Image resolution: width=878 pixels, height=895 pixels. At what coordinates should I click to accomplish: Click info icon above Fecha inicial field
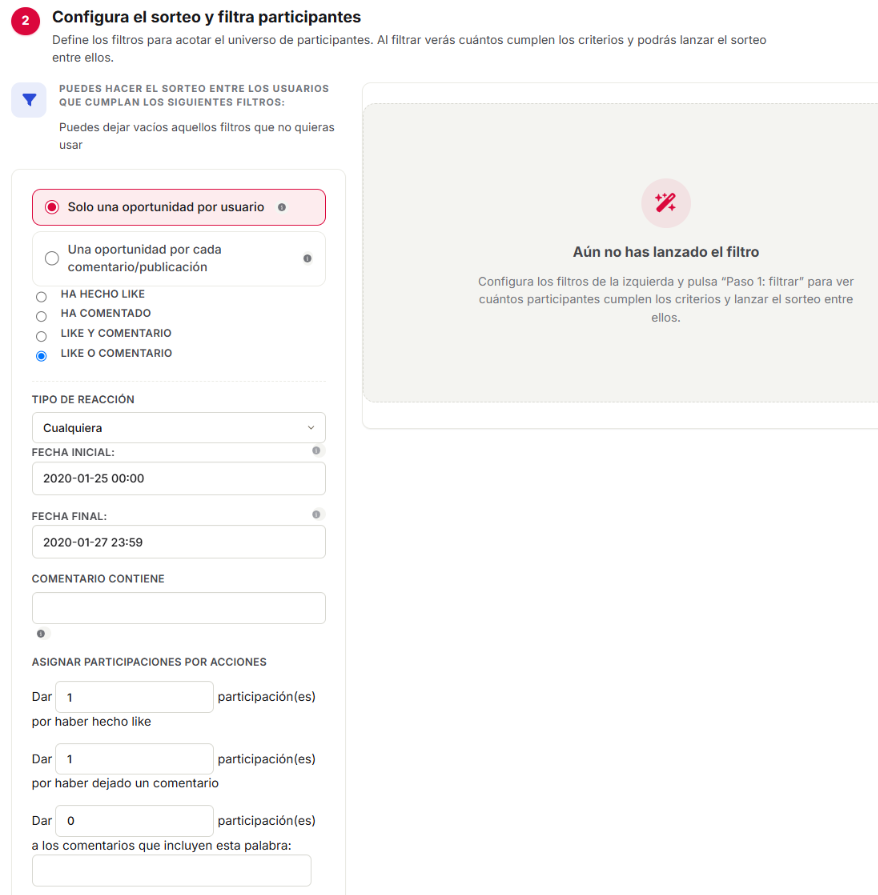point(316,450)
